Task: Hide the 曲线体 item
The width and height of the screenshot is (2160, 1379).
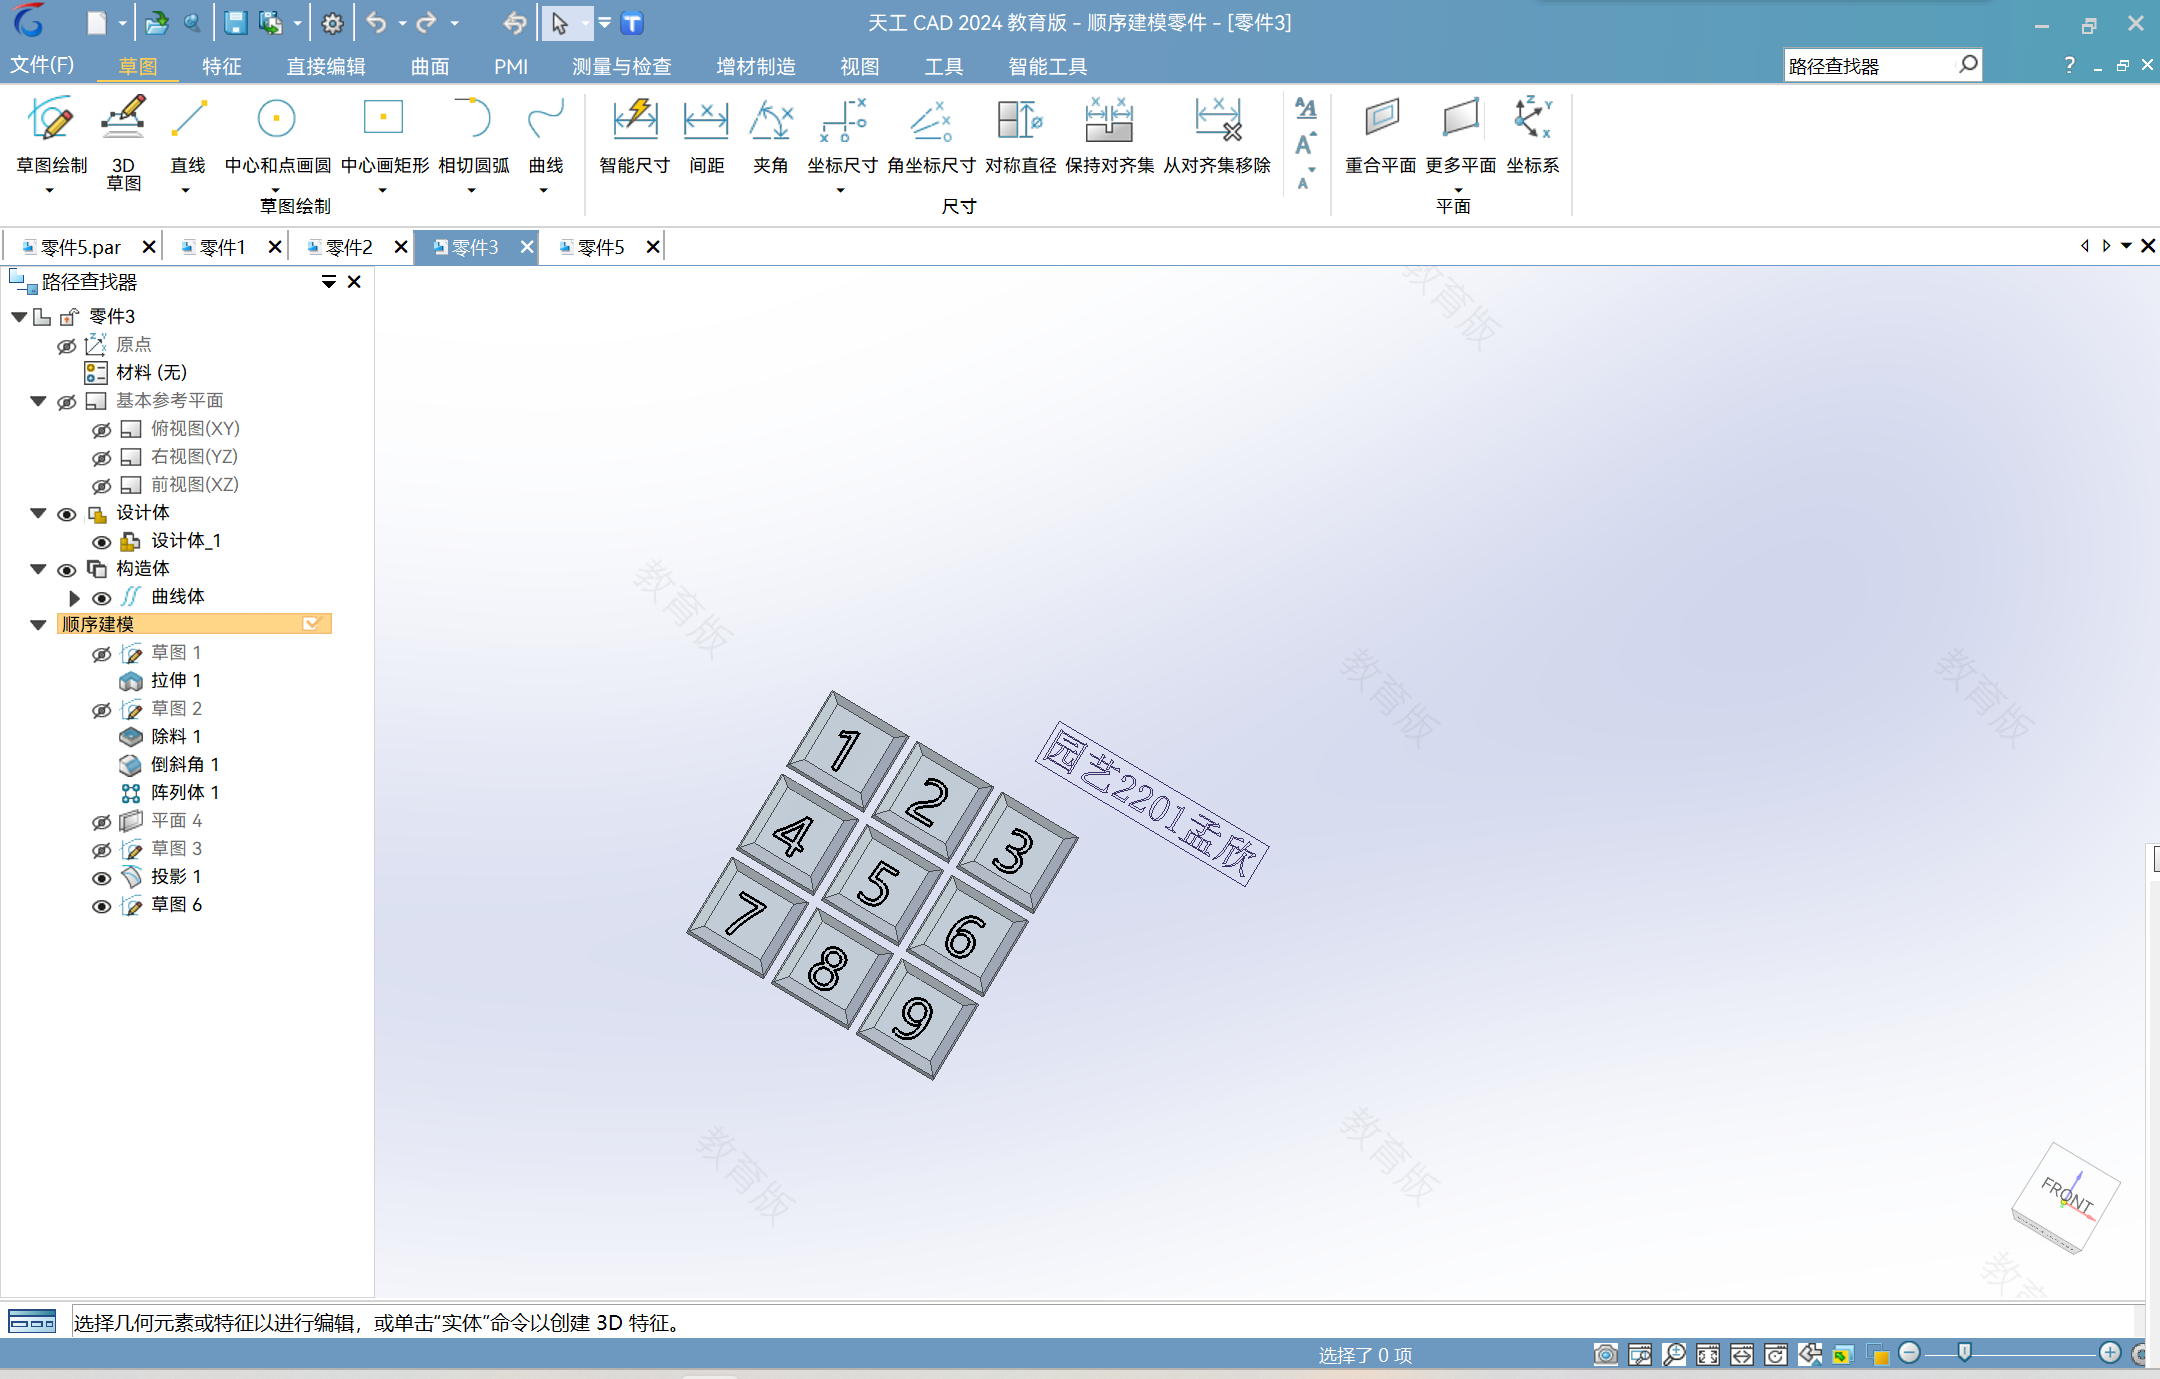Action: click(101, 597)
